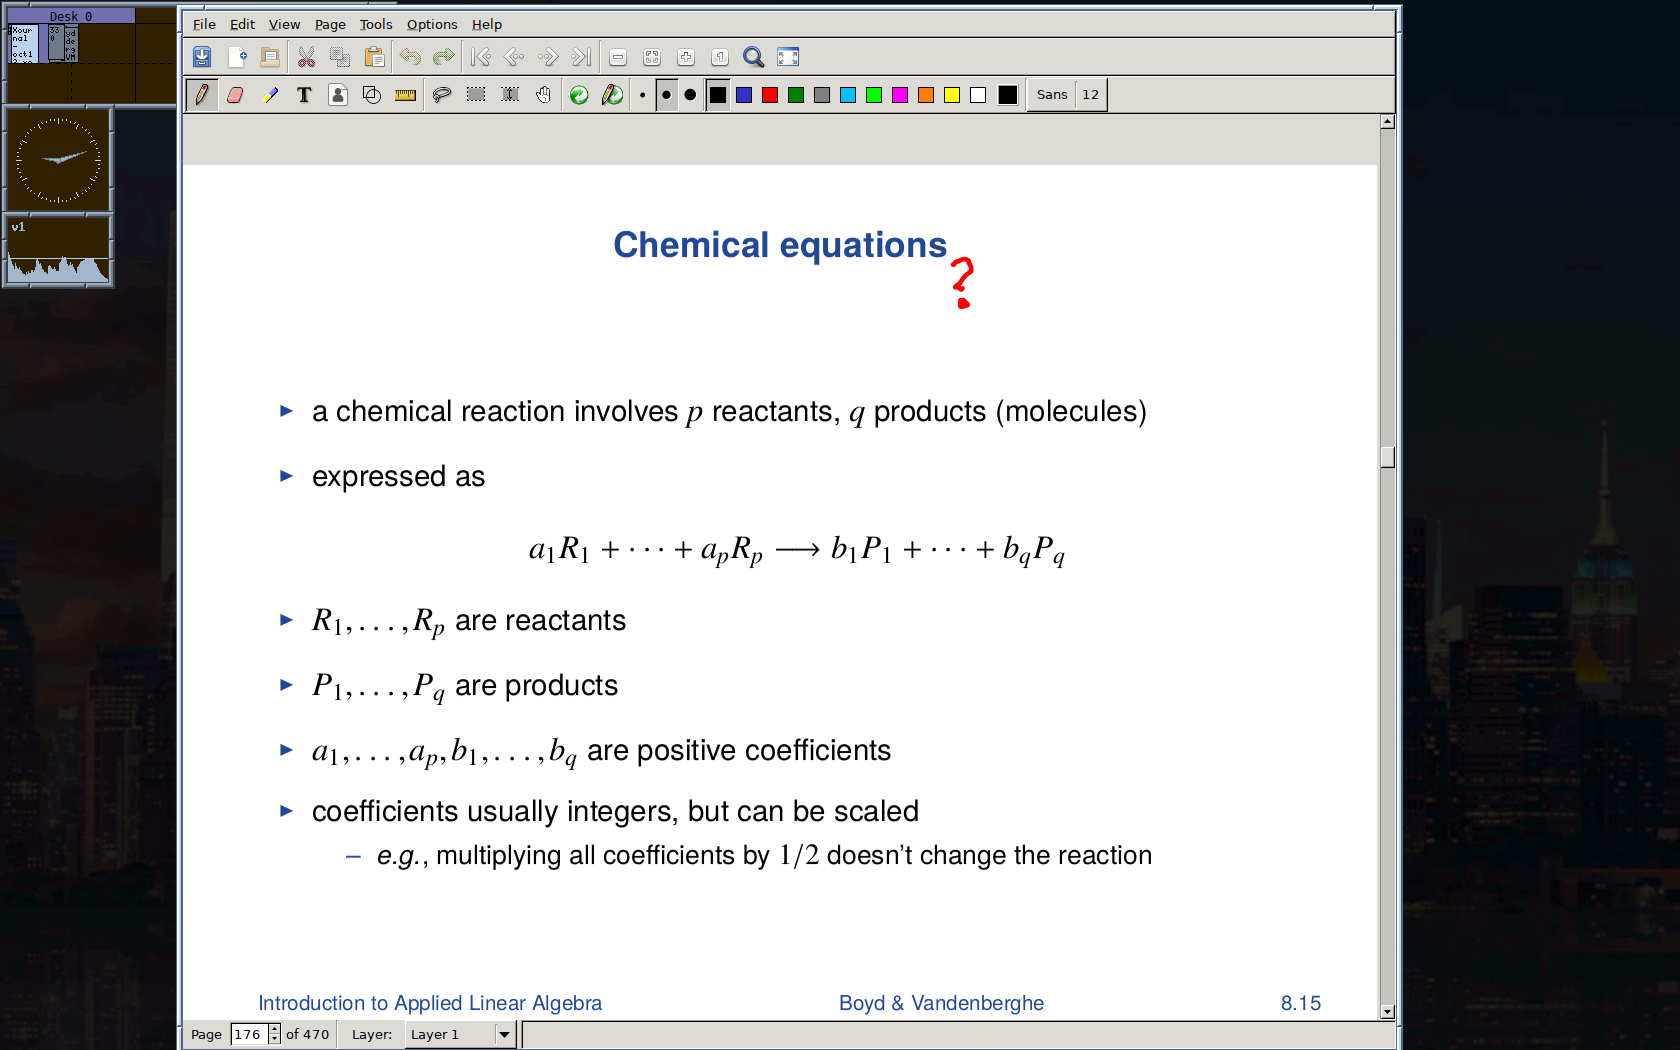1680x1050 pixels.
Task: Select the Eraser tool
Action: (x=235, y=95)
